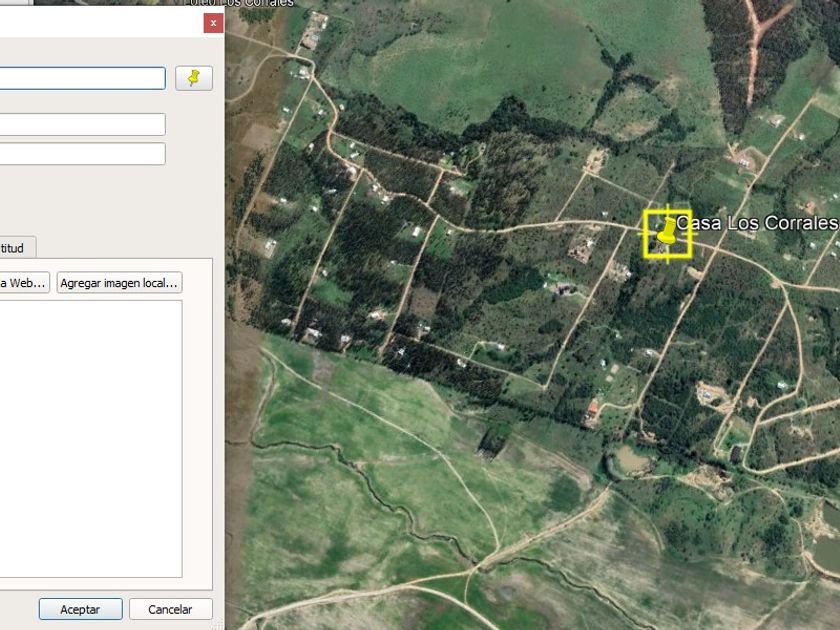Click the 'Agregar imagen local...' button
The image size is (840, 630).
coord(119,283)
